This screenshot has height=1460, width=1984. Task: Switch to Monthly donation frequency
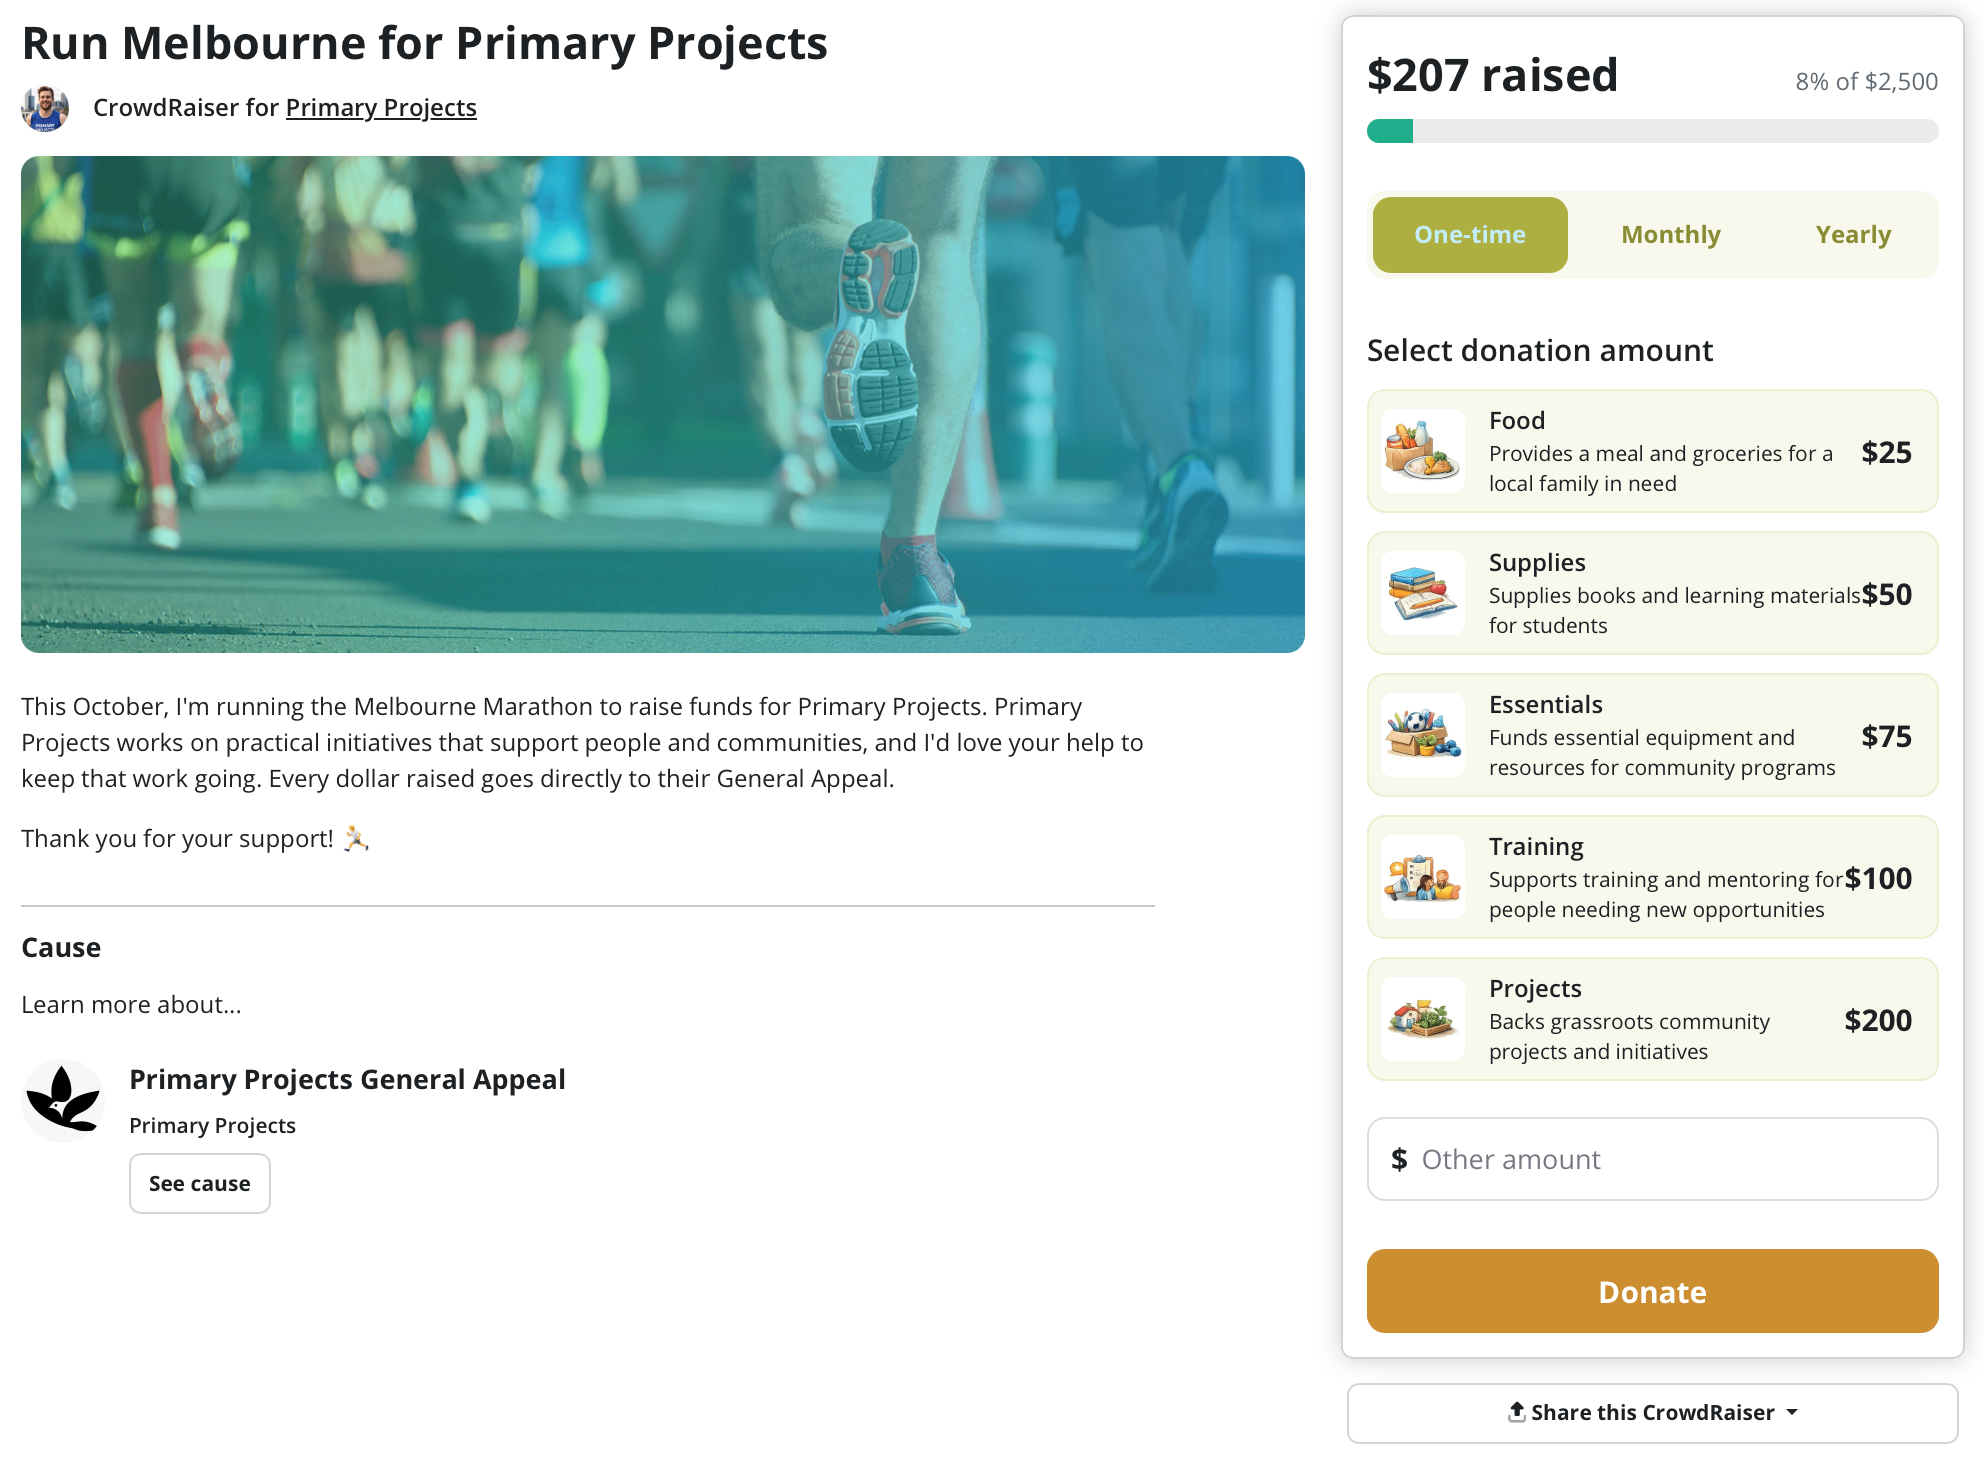1670,235
